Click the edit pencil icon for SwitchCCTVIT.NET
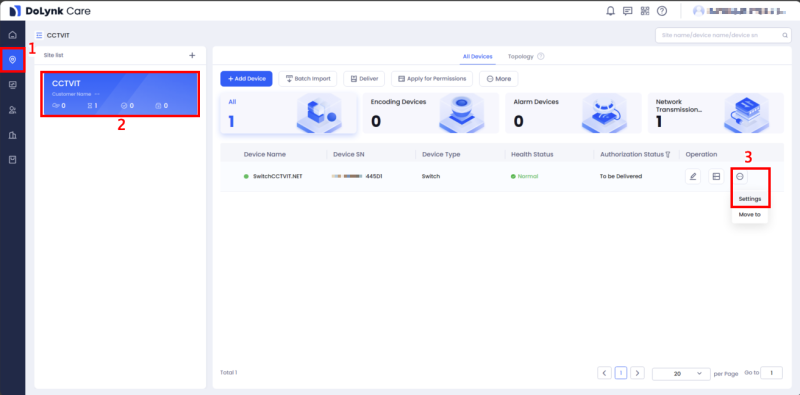 click(x=693, y=177)
